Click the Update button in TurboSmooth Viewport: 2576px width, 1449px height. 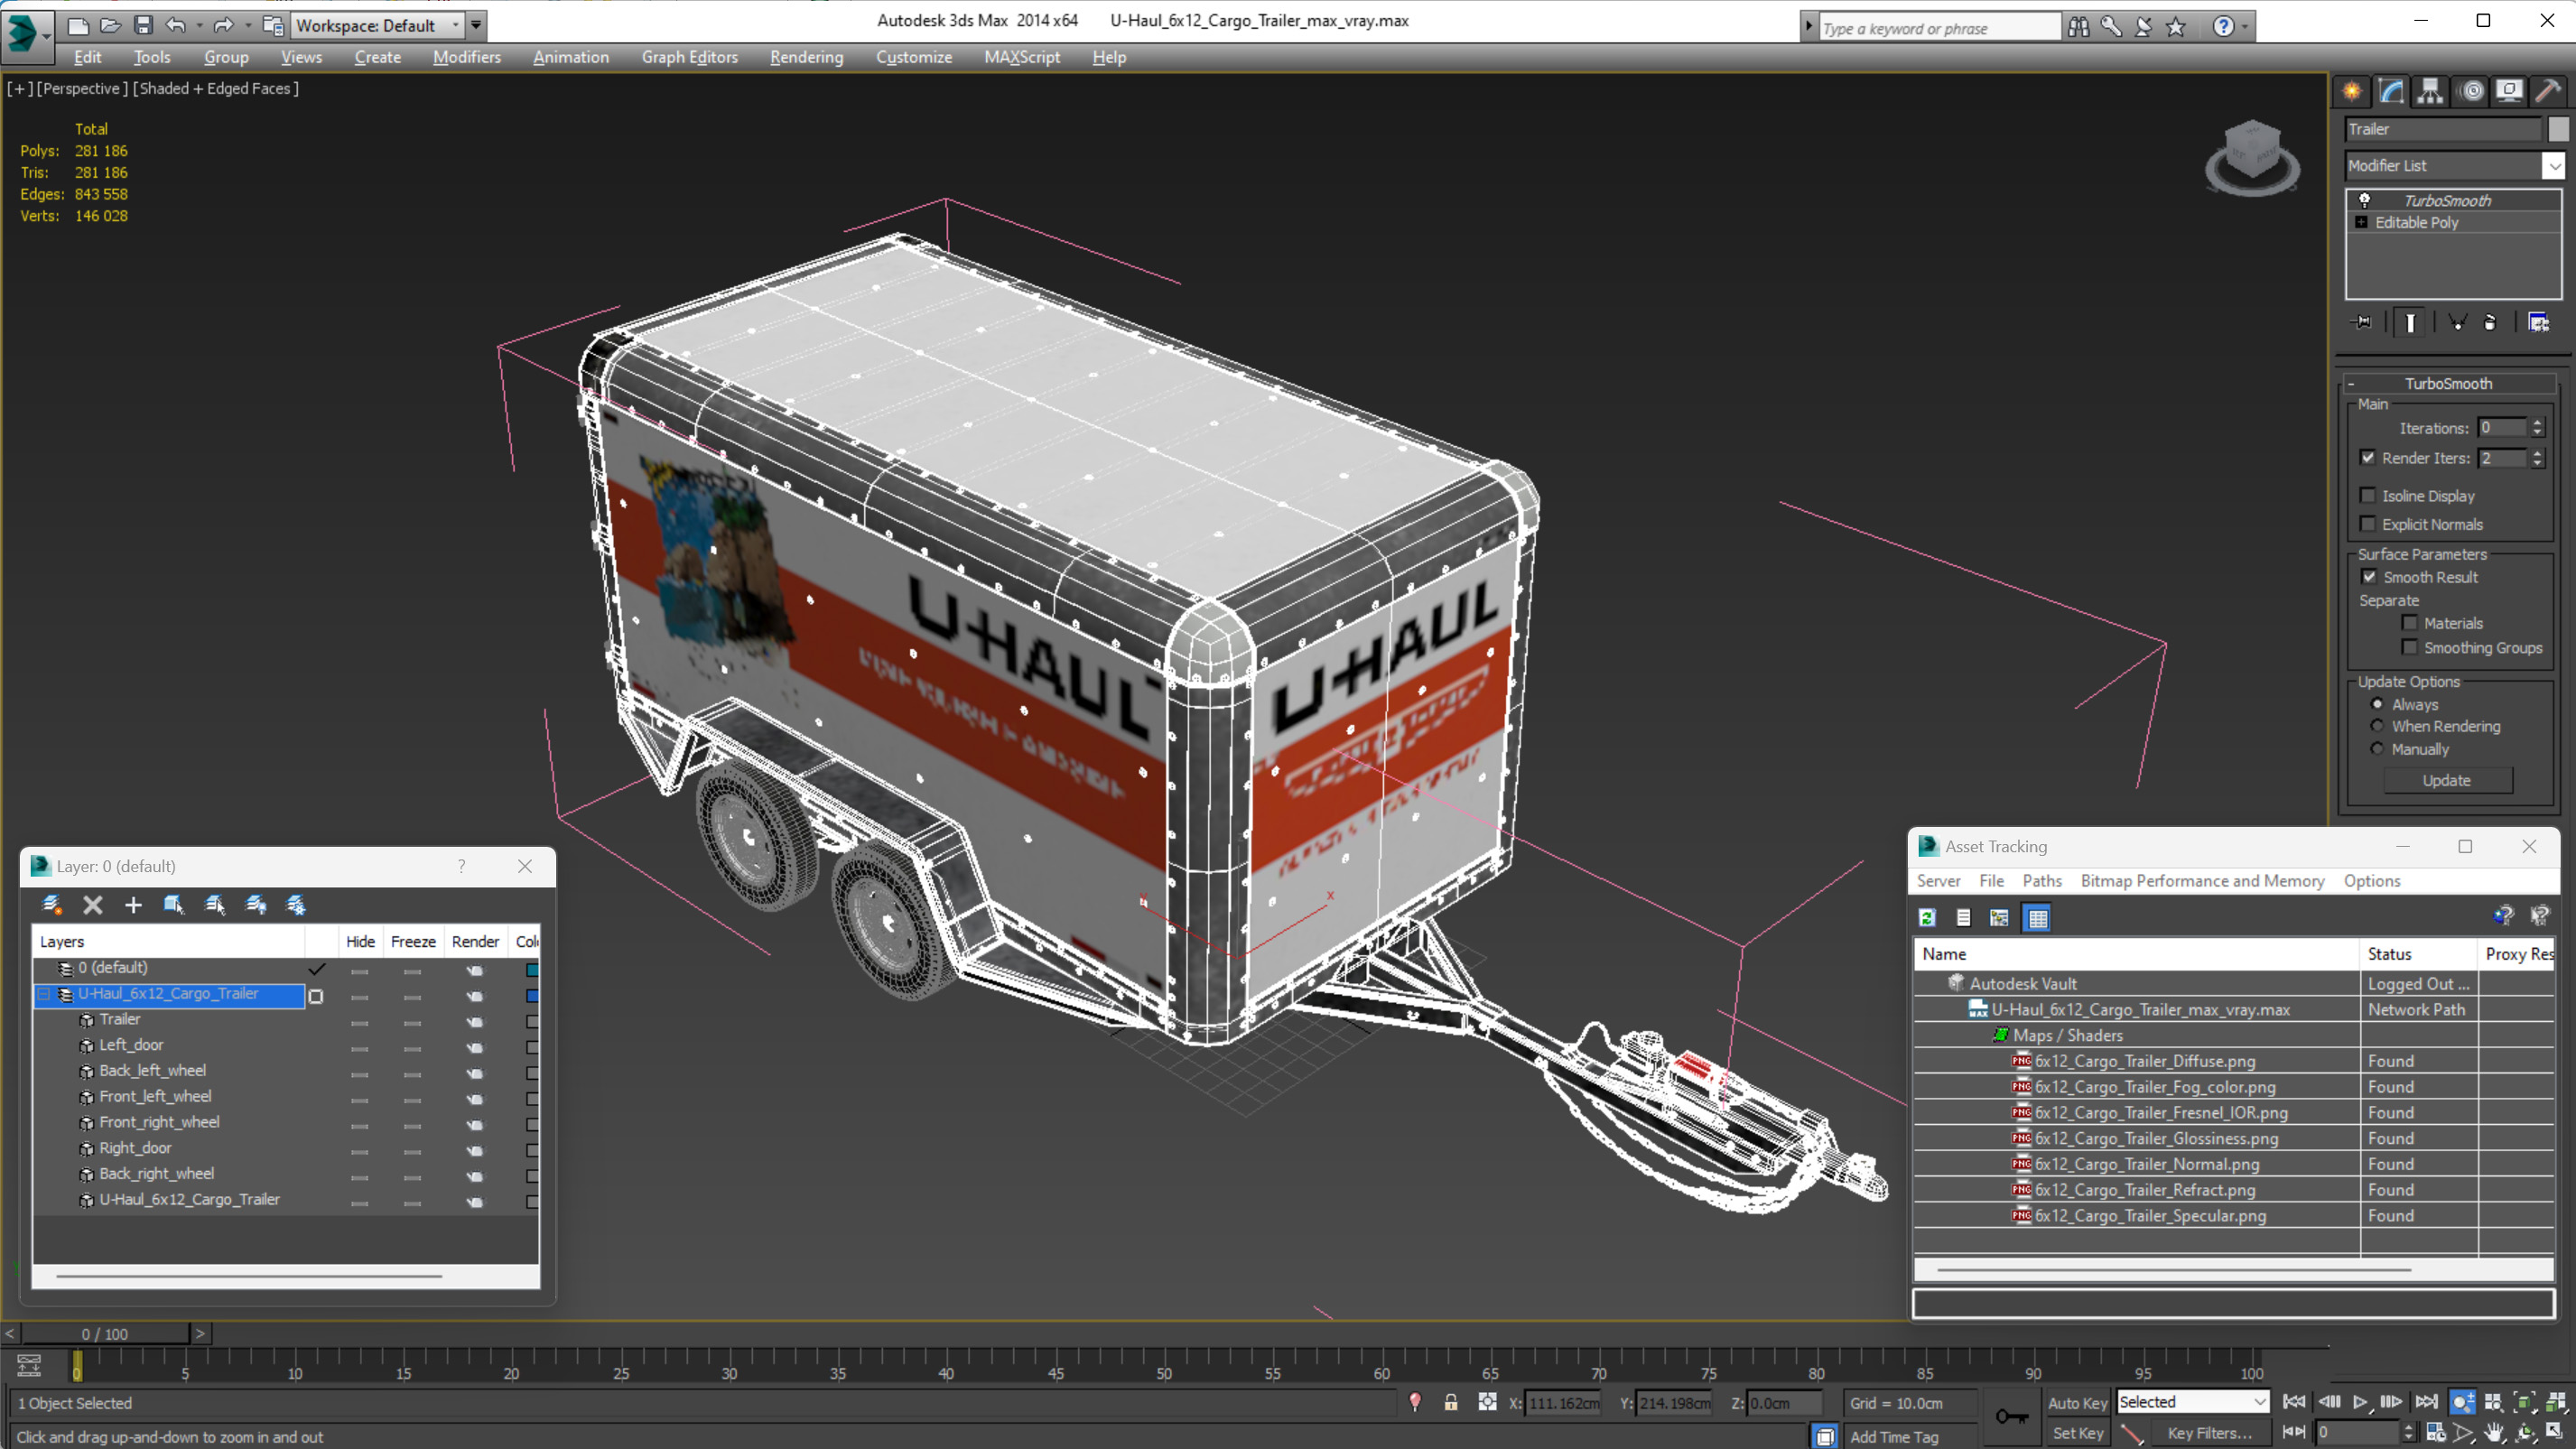(x=2449, y=780)
